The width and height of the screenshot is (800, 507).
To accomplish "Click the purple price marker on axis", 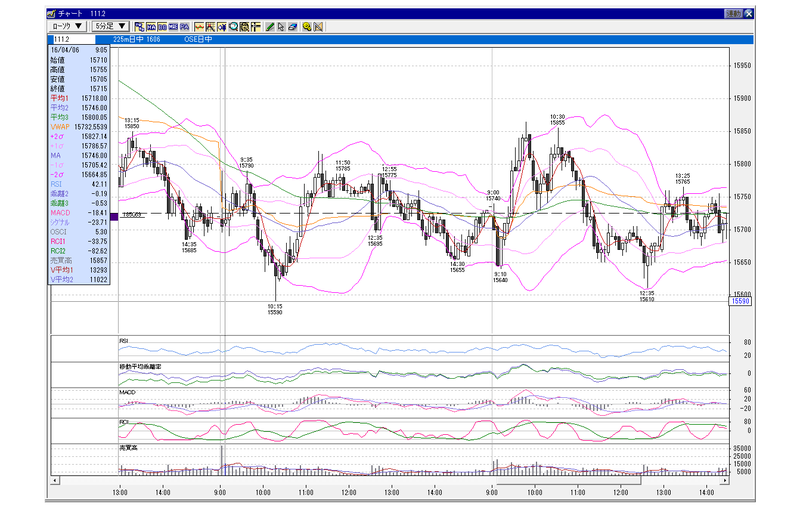I will [114, 217].
